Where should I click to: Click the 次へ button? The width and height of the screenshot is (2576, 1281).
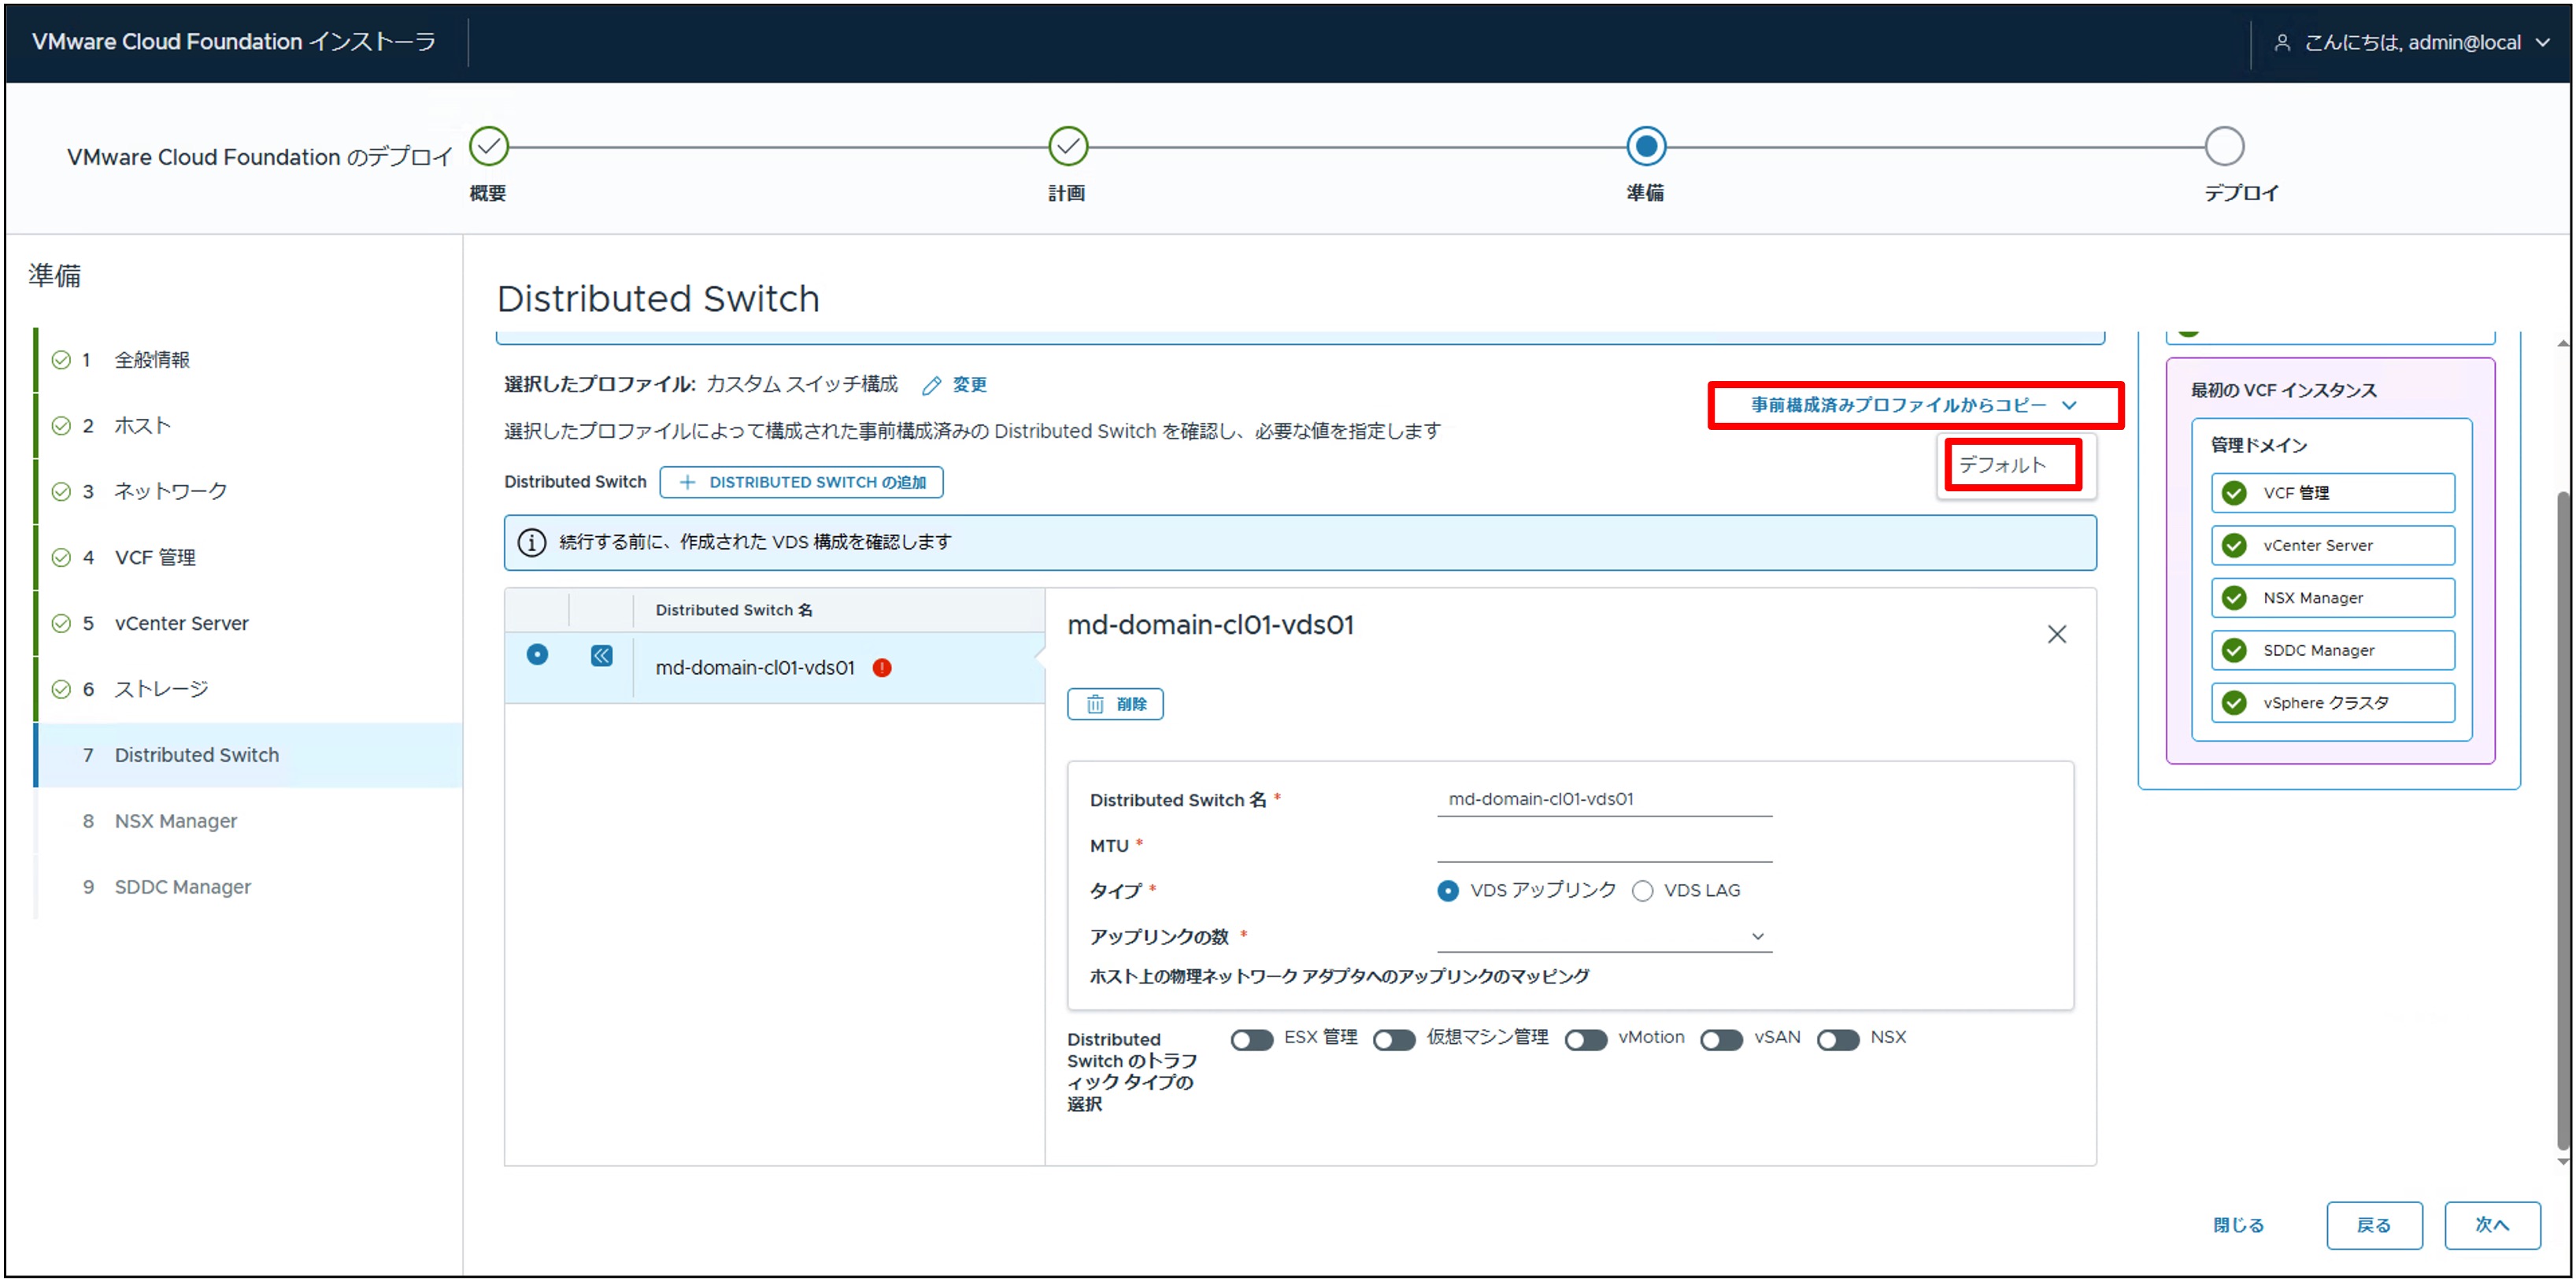click(2493, 1226)
